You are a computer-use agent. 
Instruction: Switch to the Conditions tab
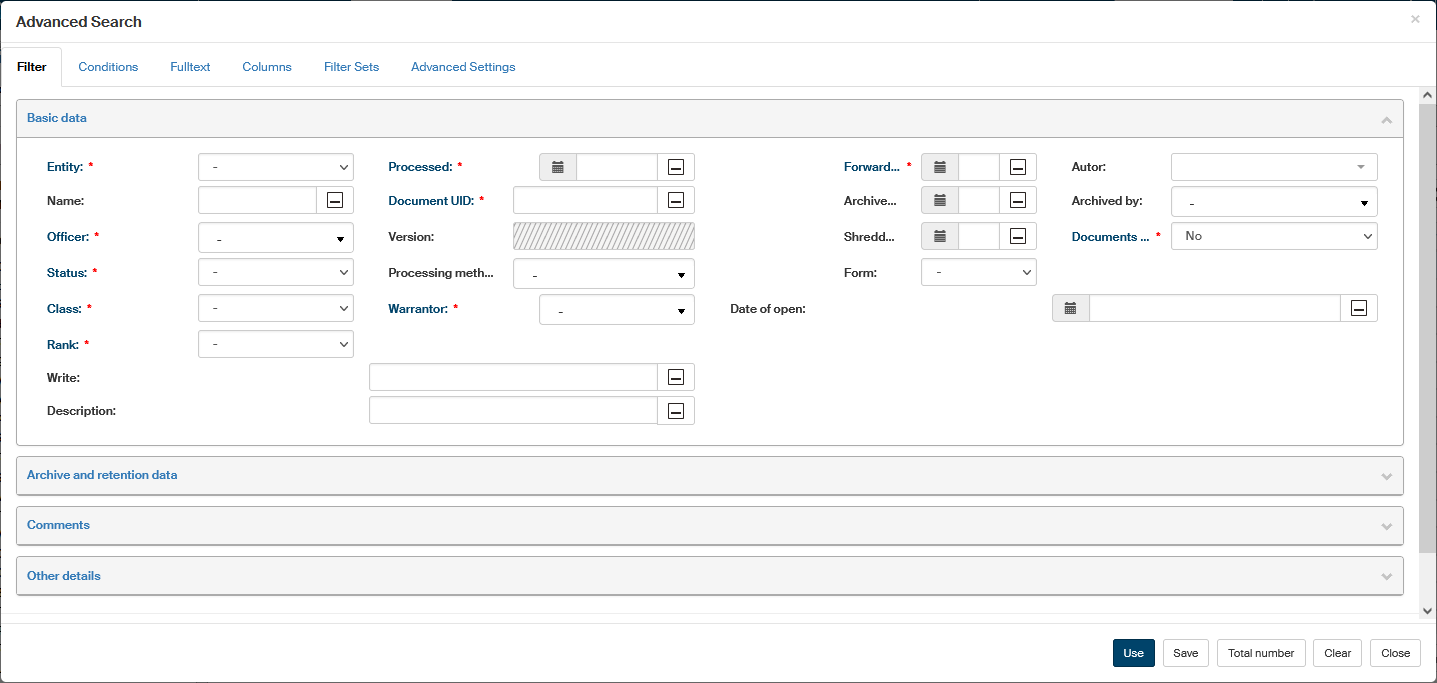point(108,67)
